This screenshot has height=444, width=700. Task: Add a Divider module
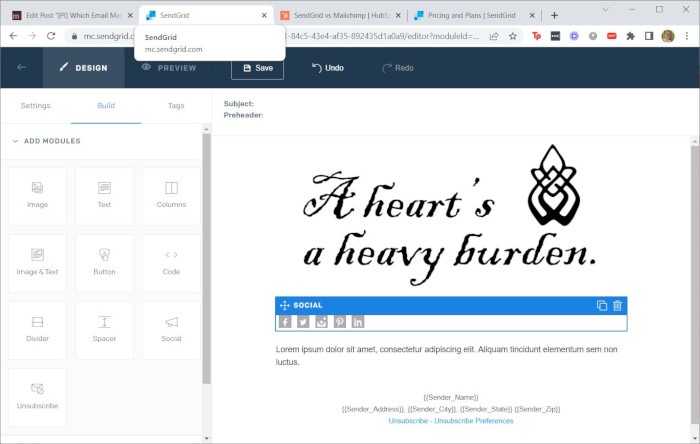(x=37, y=330)
